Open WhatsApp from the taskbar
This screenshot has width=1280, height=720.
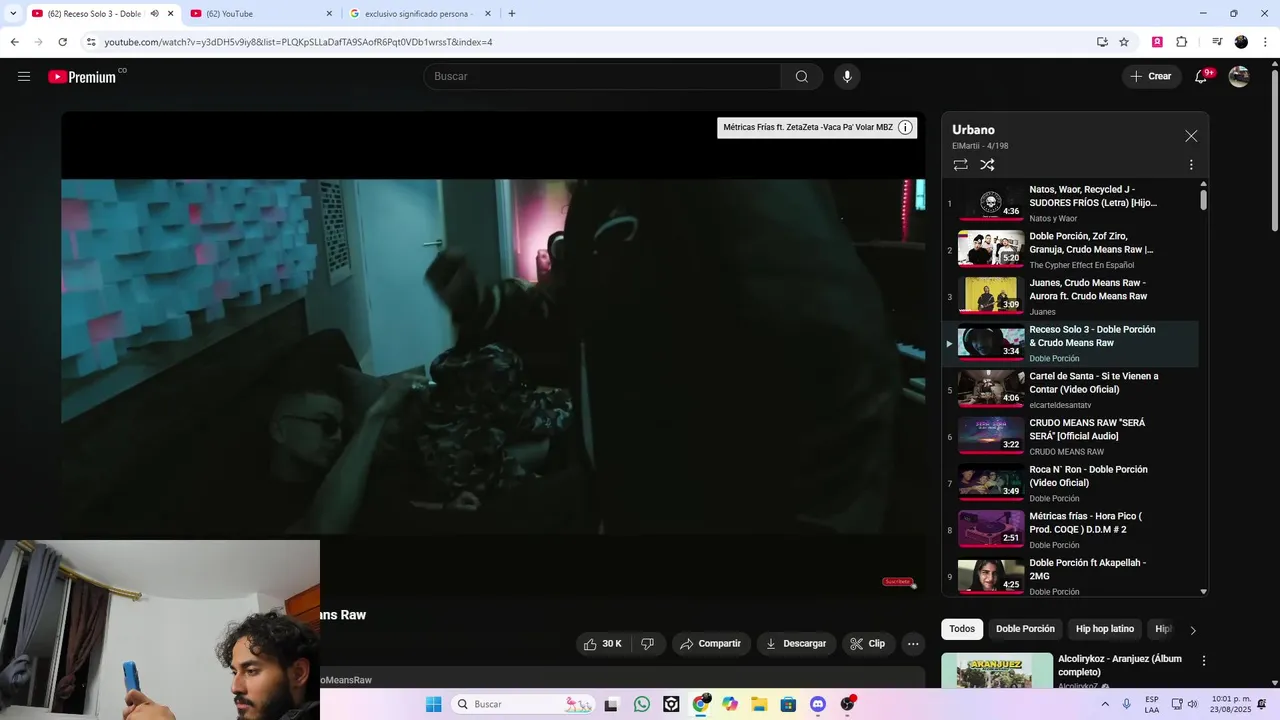(x=642, y=704)
